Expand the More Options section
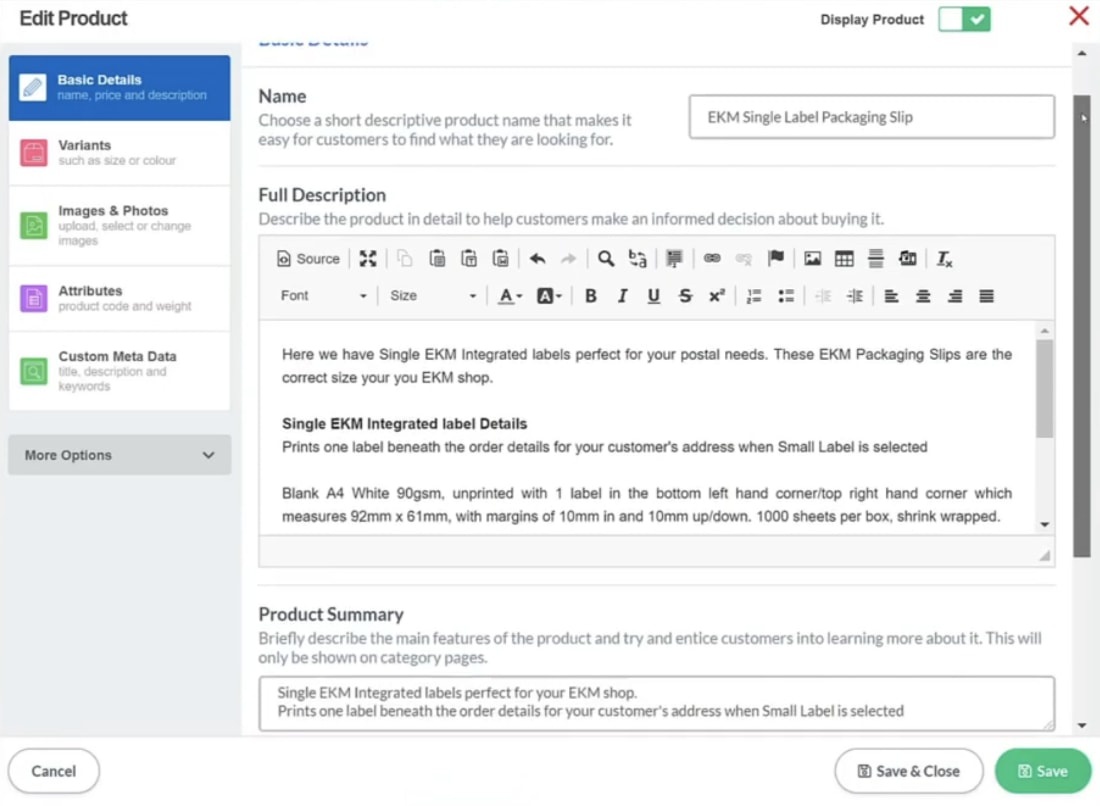 coord(119,455)
